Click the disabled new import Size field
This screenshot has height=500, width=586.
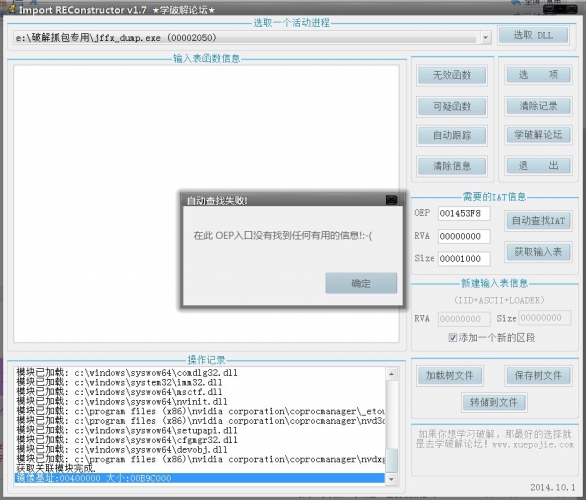(545, 318)
